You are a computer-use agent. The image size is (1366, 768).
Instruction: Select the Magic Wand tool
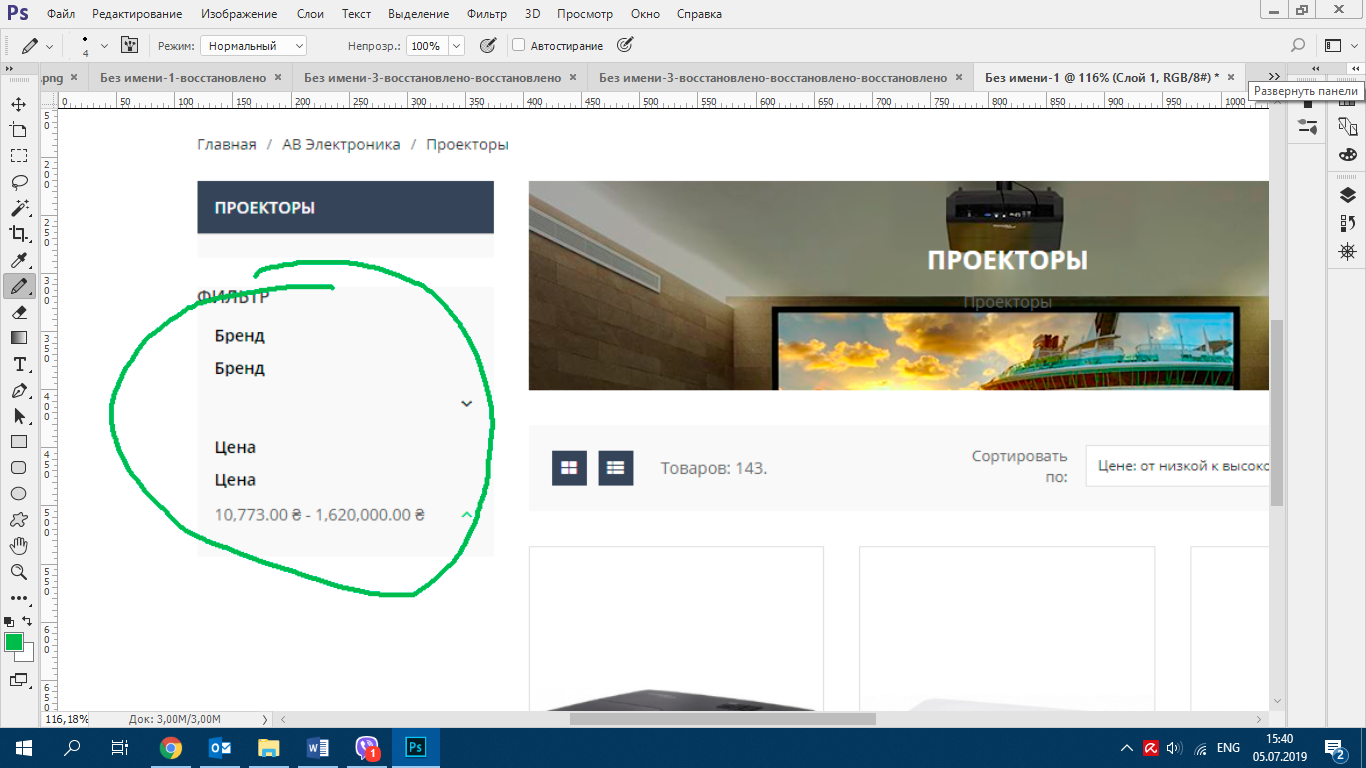point(18,208)
